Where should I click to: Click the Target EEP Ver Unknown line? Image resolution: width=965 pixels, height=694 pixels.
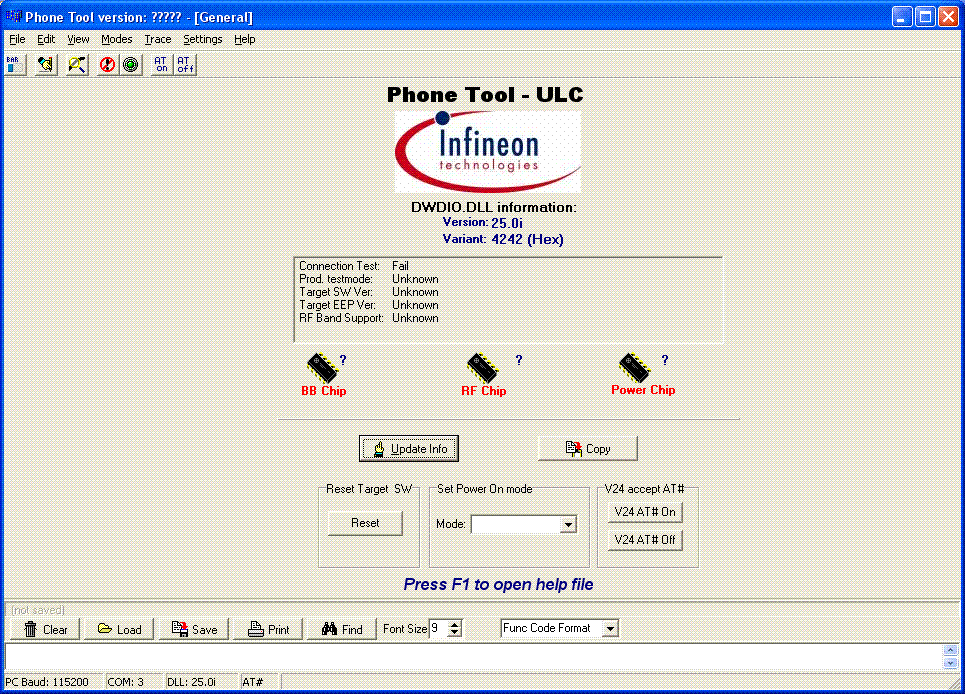point(369,305)
